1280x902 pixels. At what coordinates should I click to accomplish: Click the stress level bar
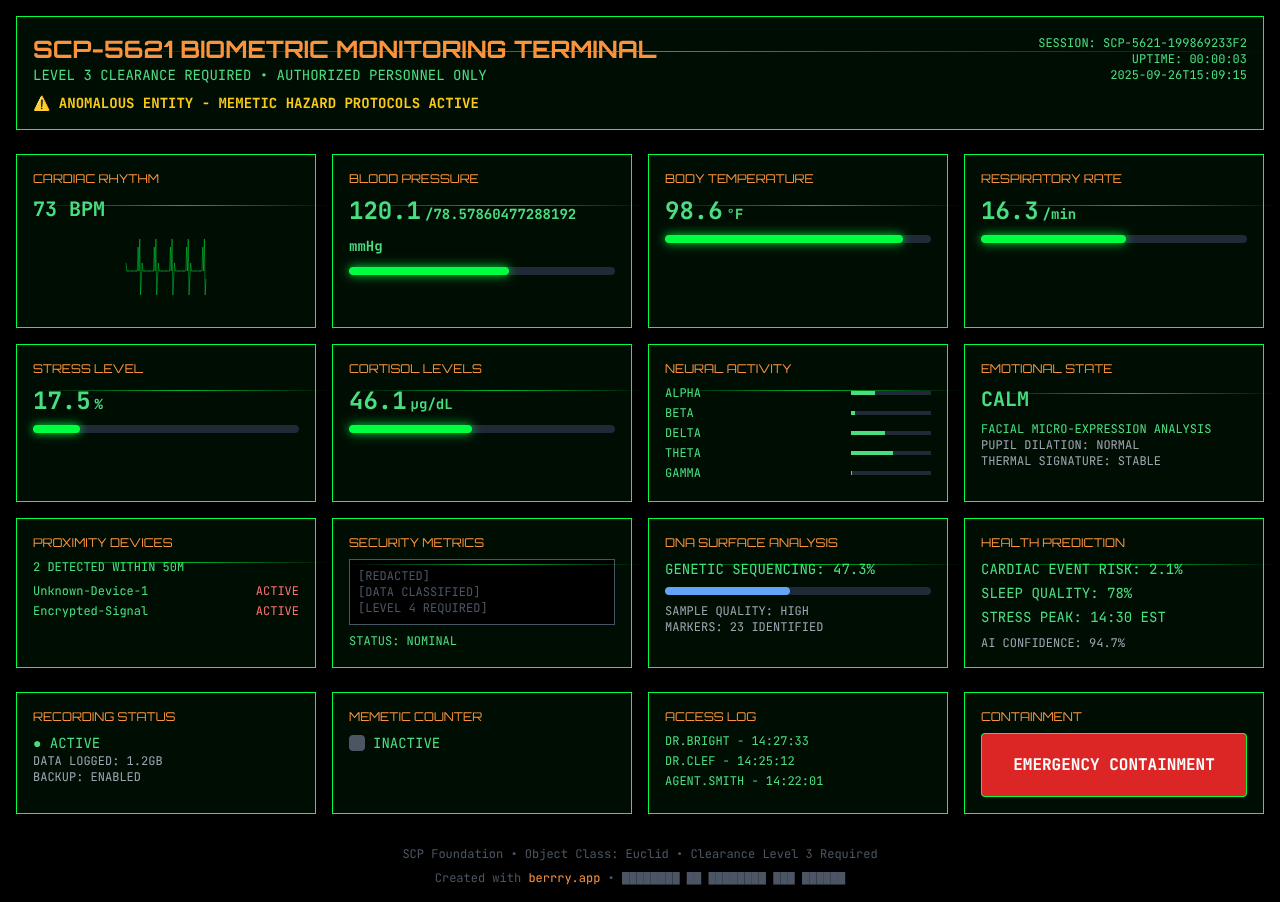pyautogui.click(x=165, y=429)
